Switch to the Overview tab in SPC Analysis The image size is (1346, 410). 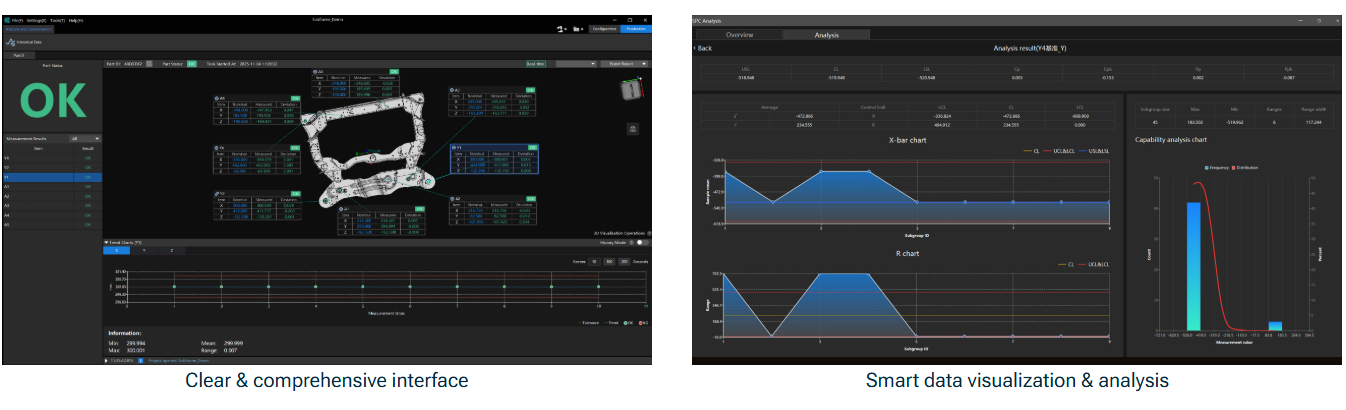click(740, 35)
